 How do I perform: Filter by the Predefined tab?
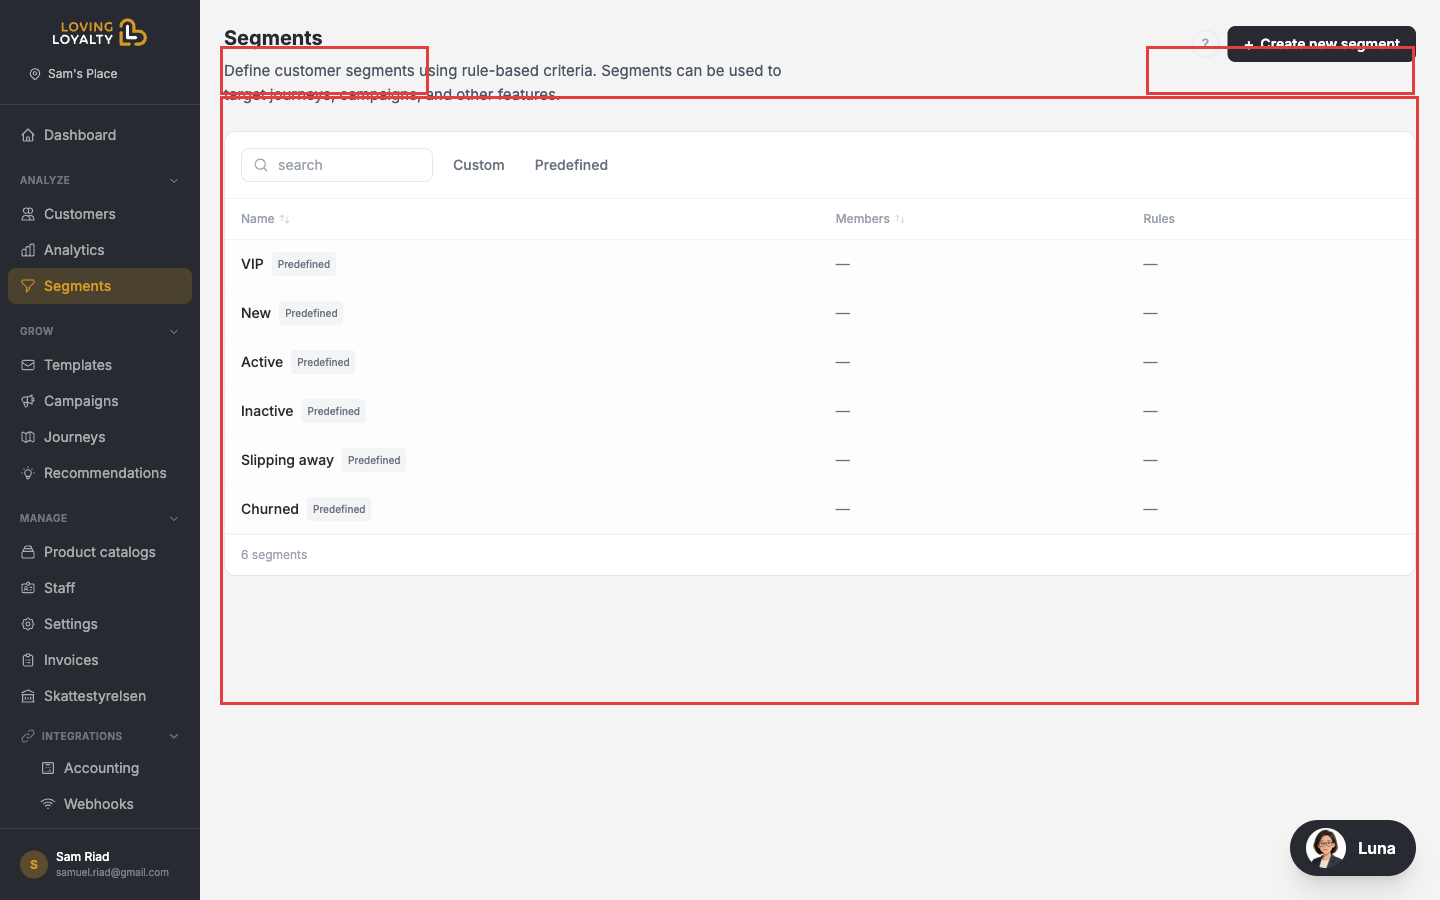[x=571, y=165]
